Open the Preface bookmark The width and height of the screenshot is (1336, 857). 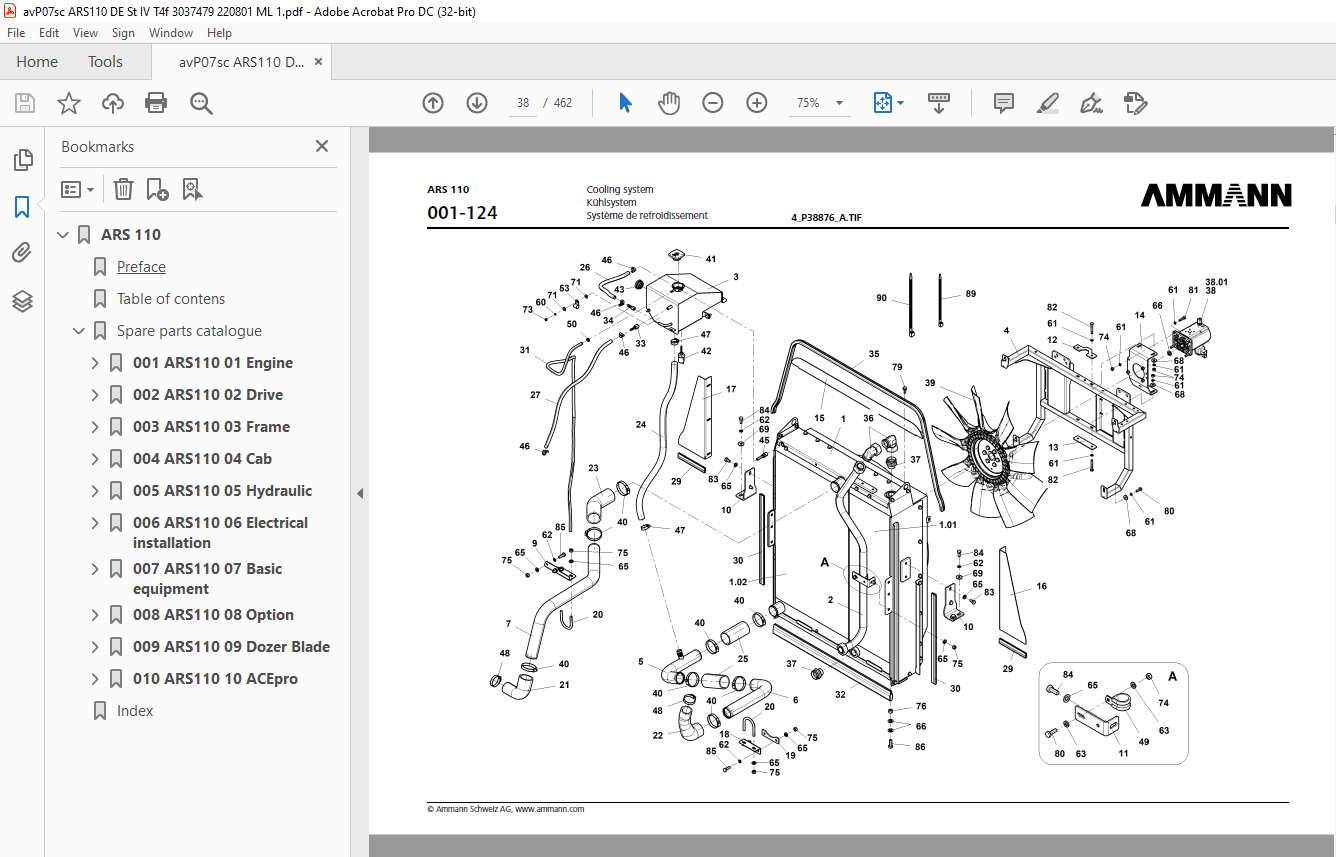[x=141, y=267]
